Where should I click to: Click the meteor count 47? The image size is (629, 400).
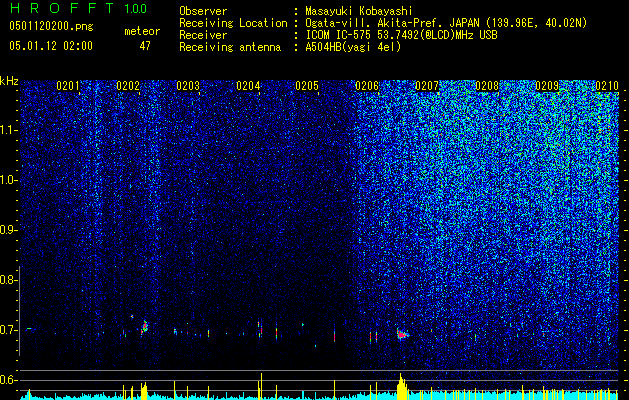click(145, 46)
